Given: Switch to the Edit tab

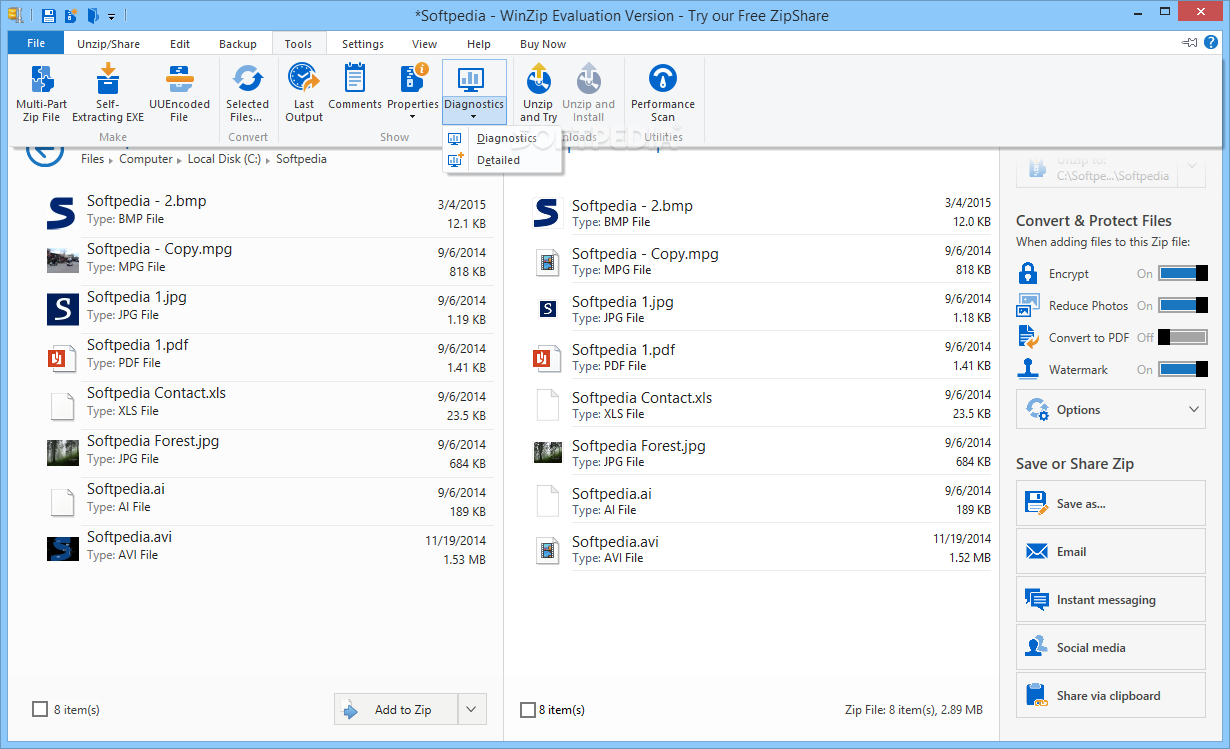Looking at the screenshot, I should click(180, 44).
